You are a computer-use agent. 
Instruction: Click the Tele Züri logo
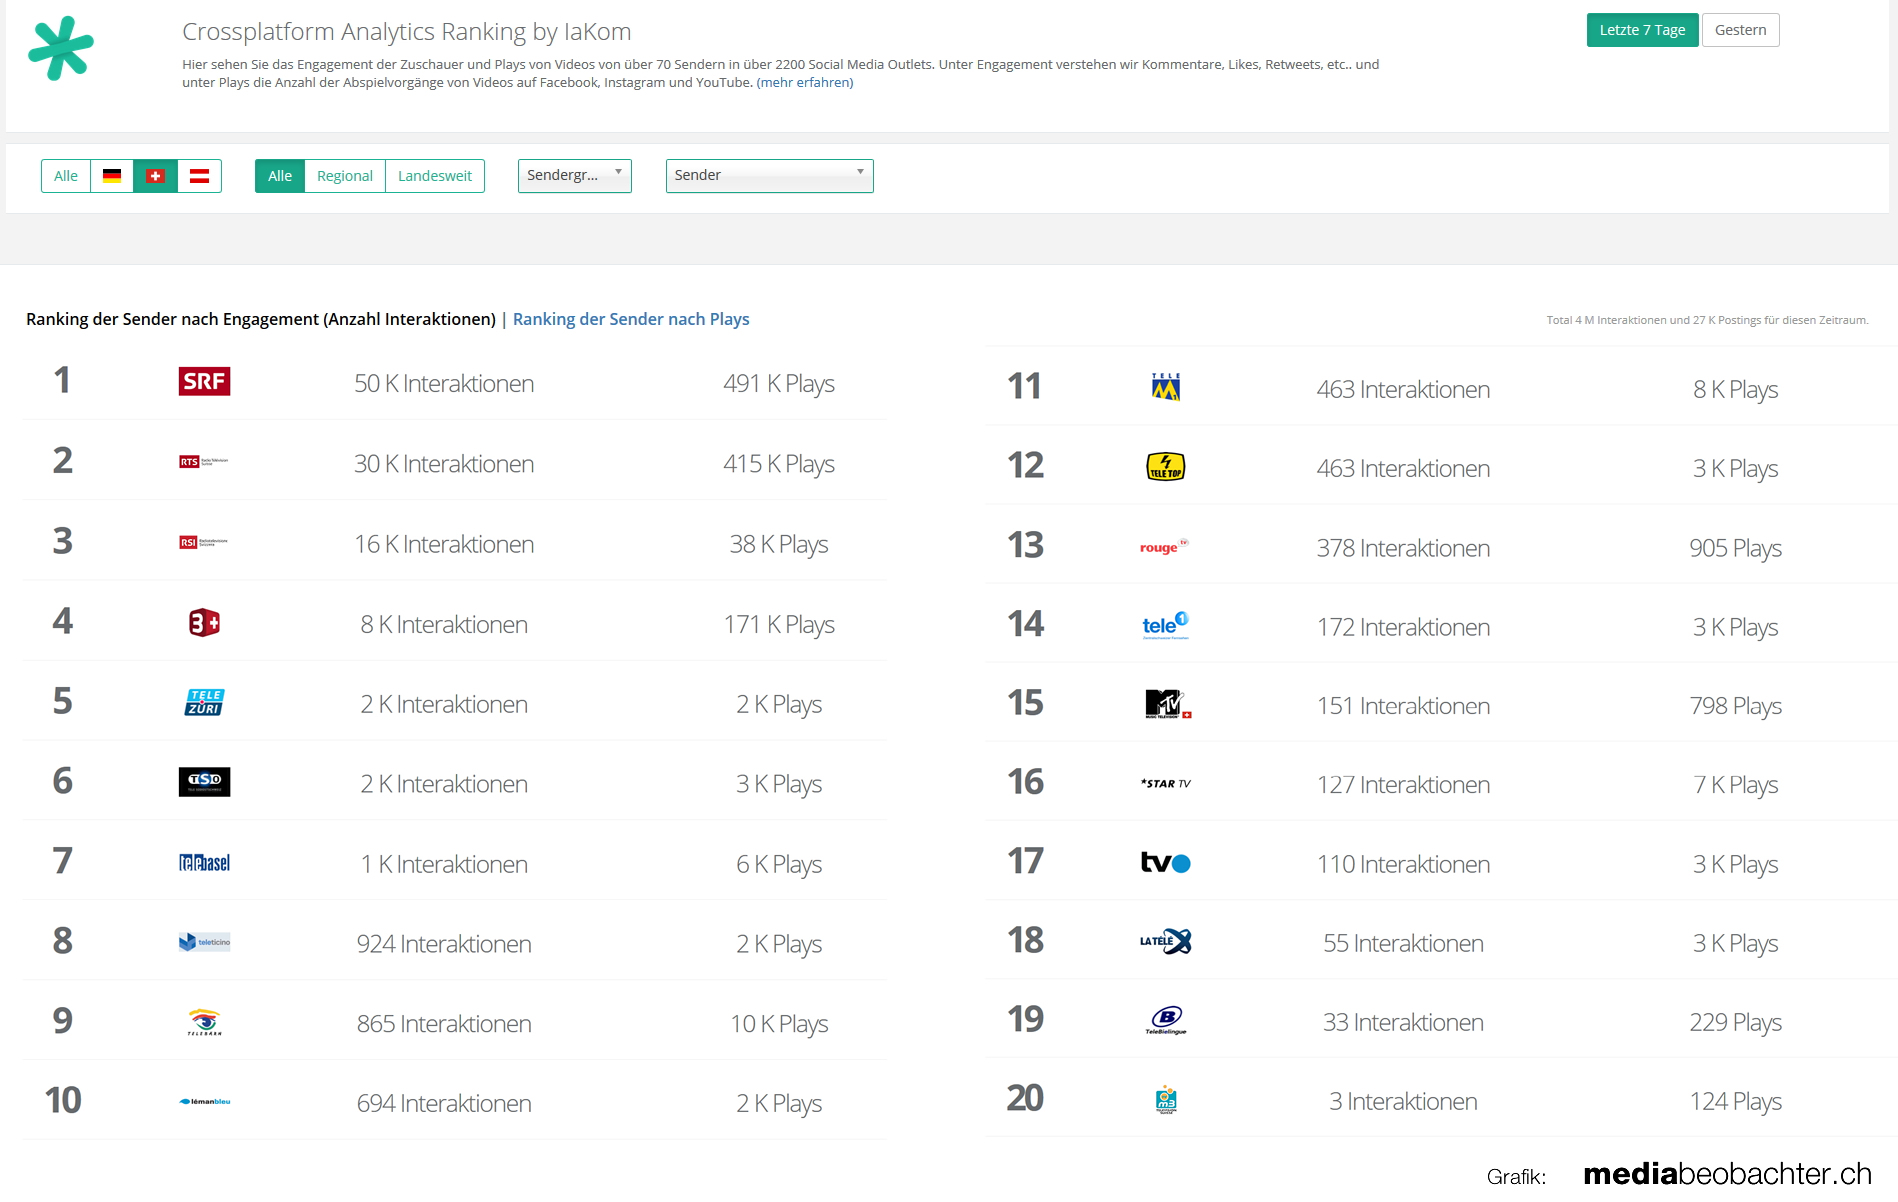click(204, 703)
